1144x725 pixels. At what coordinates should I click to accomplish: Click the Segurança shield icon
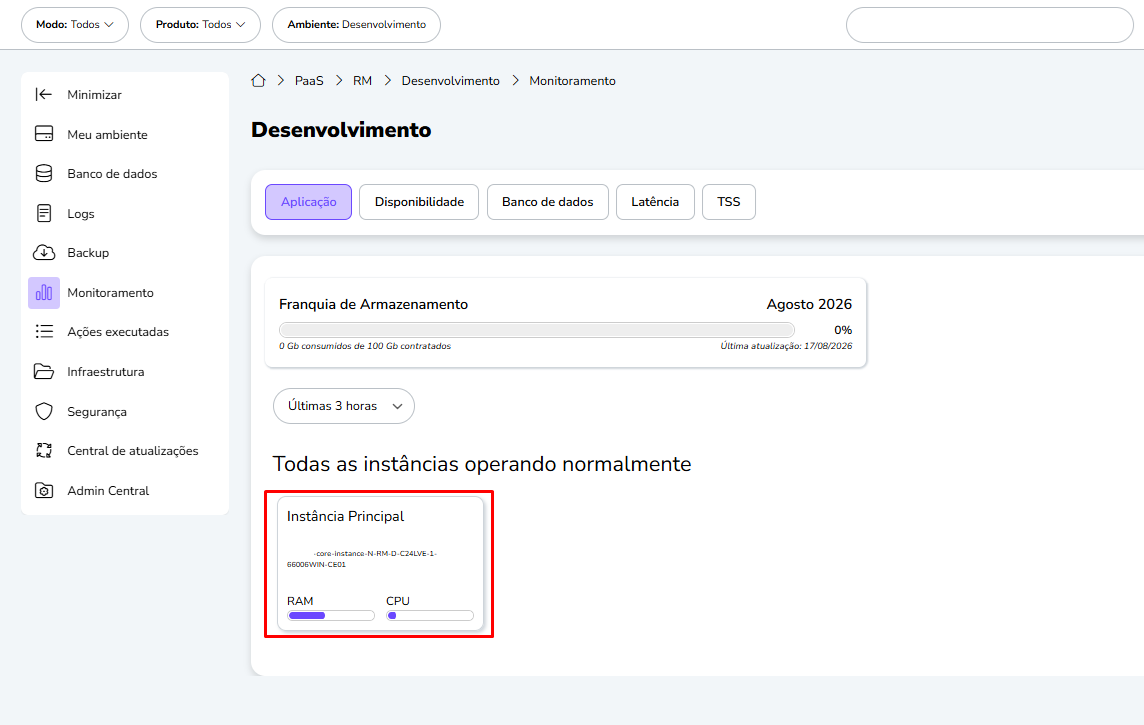pos(44,411)
